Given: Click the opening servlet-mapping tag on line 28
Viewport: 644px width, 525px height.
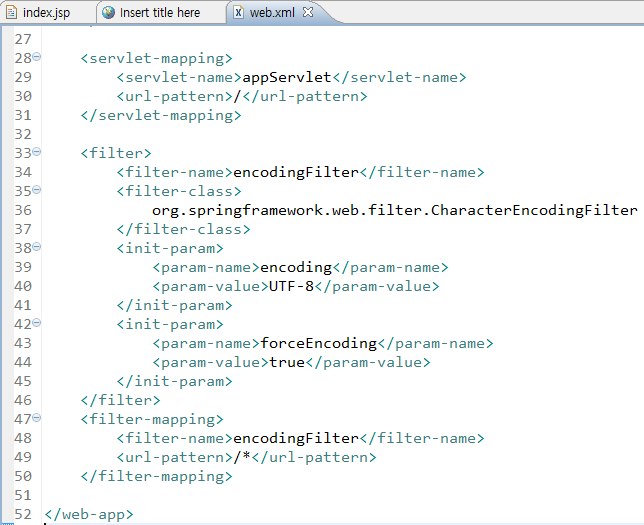Looking at the screenshot, I should (x=156, y=58).
